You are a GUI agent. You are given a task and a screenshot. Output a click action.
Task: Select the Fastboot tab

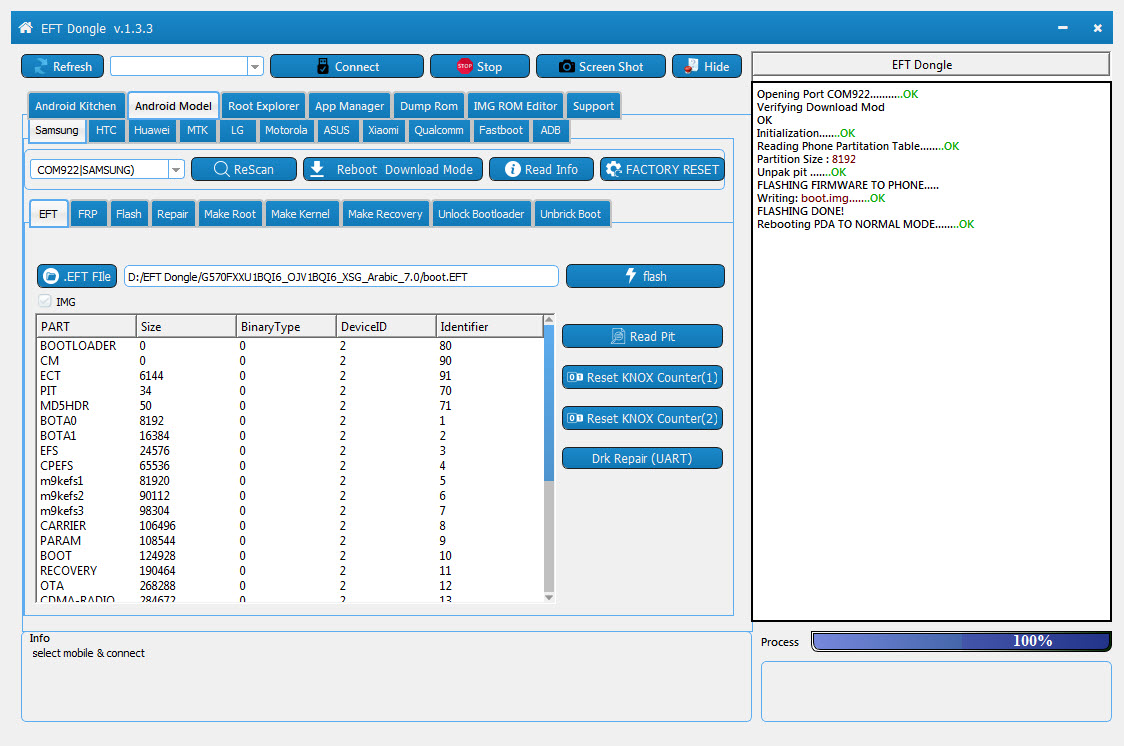click(x=501, y=130)
